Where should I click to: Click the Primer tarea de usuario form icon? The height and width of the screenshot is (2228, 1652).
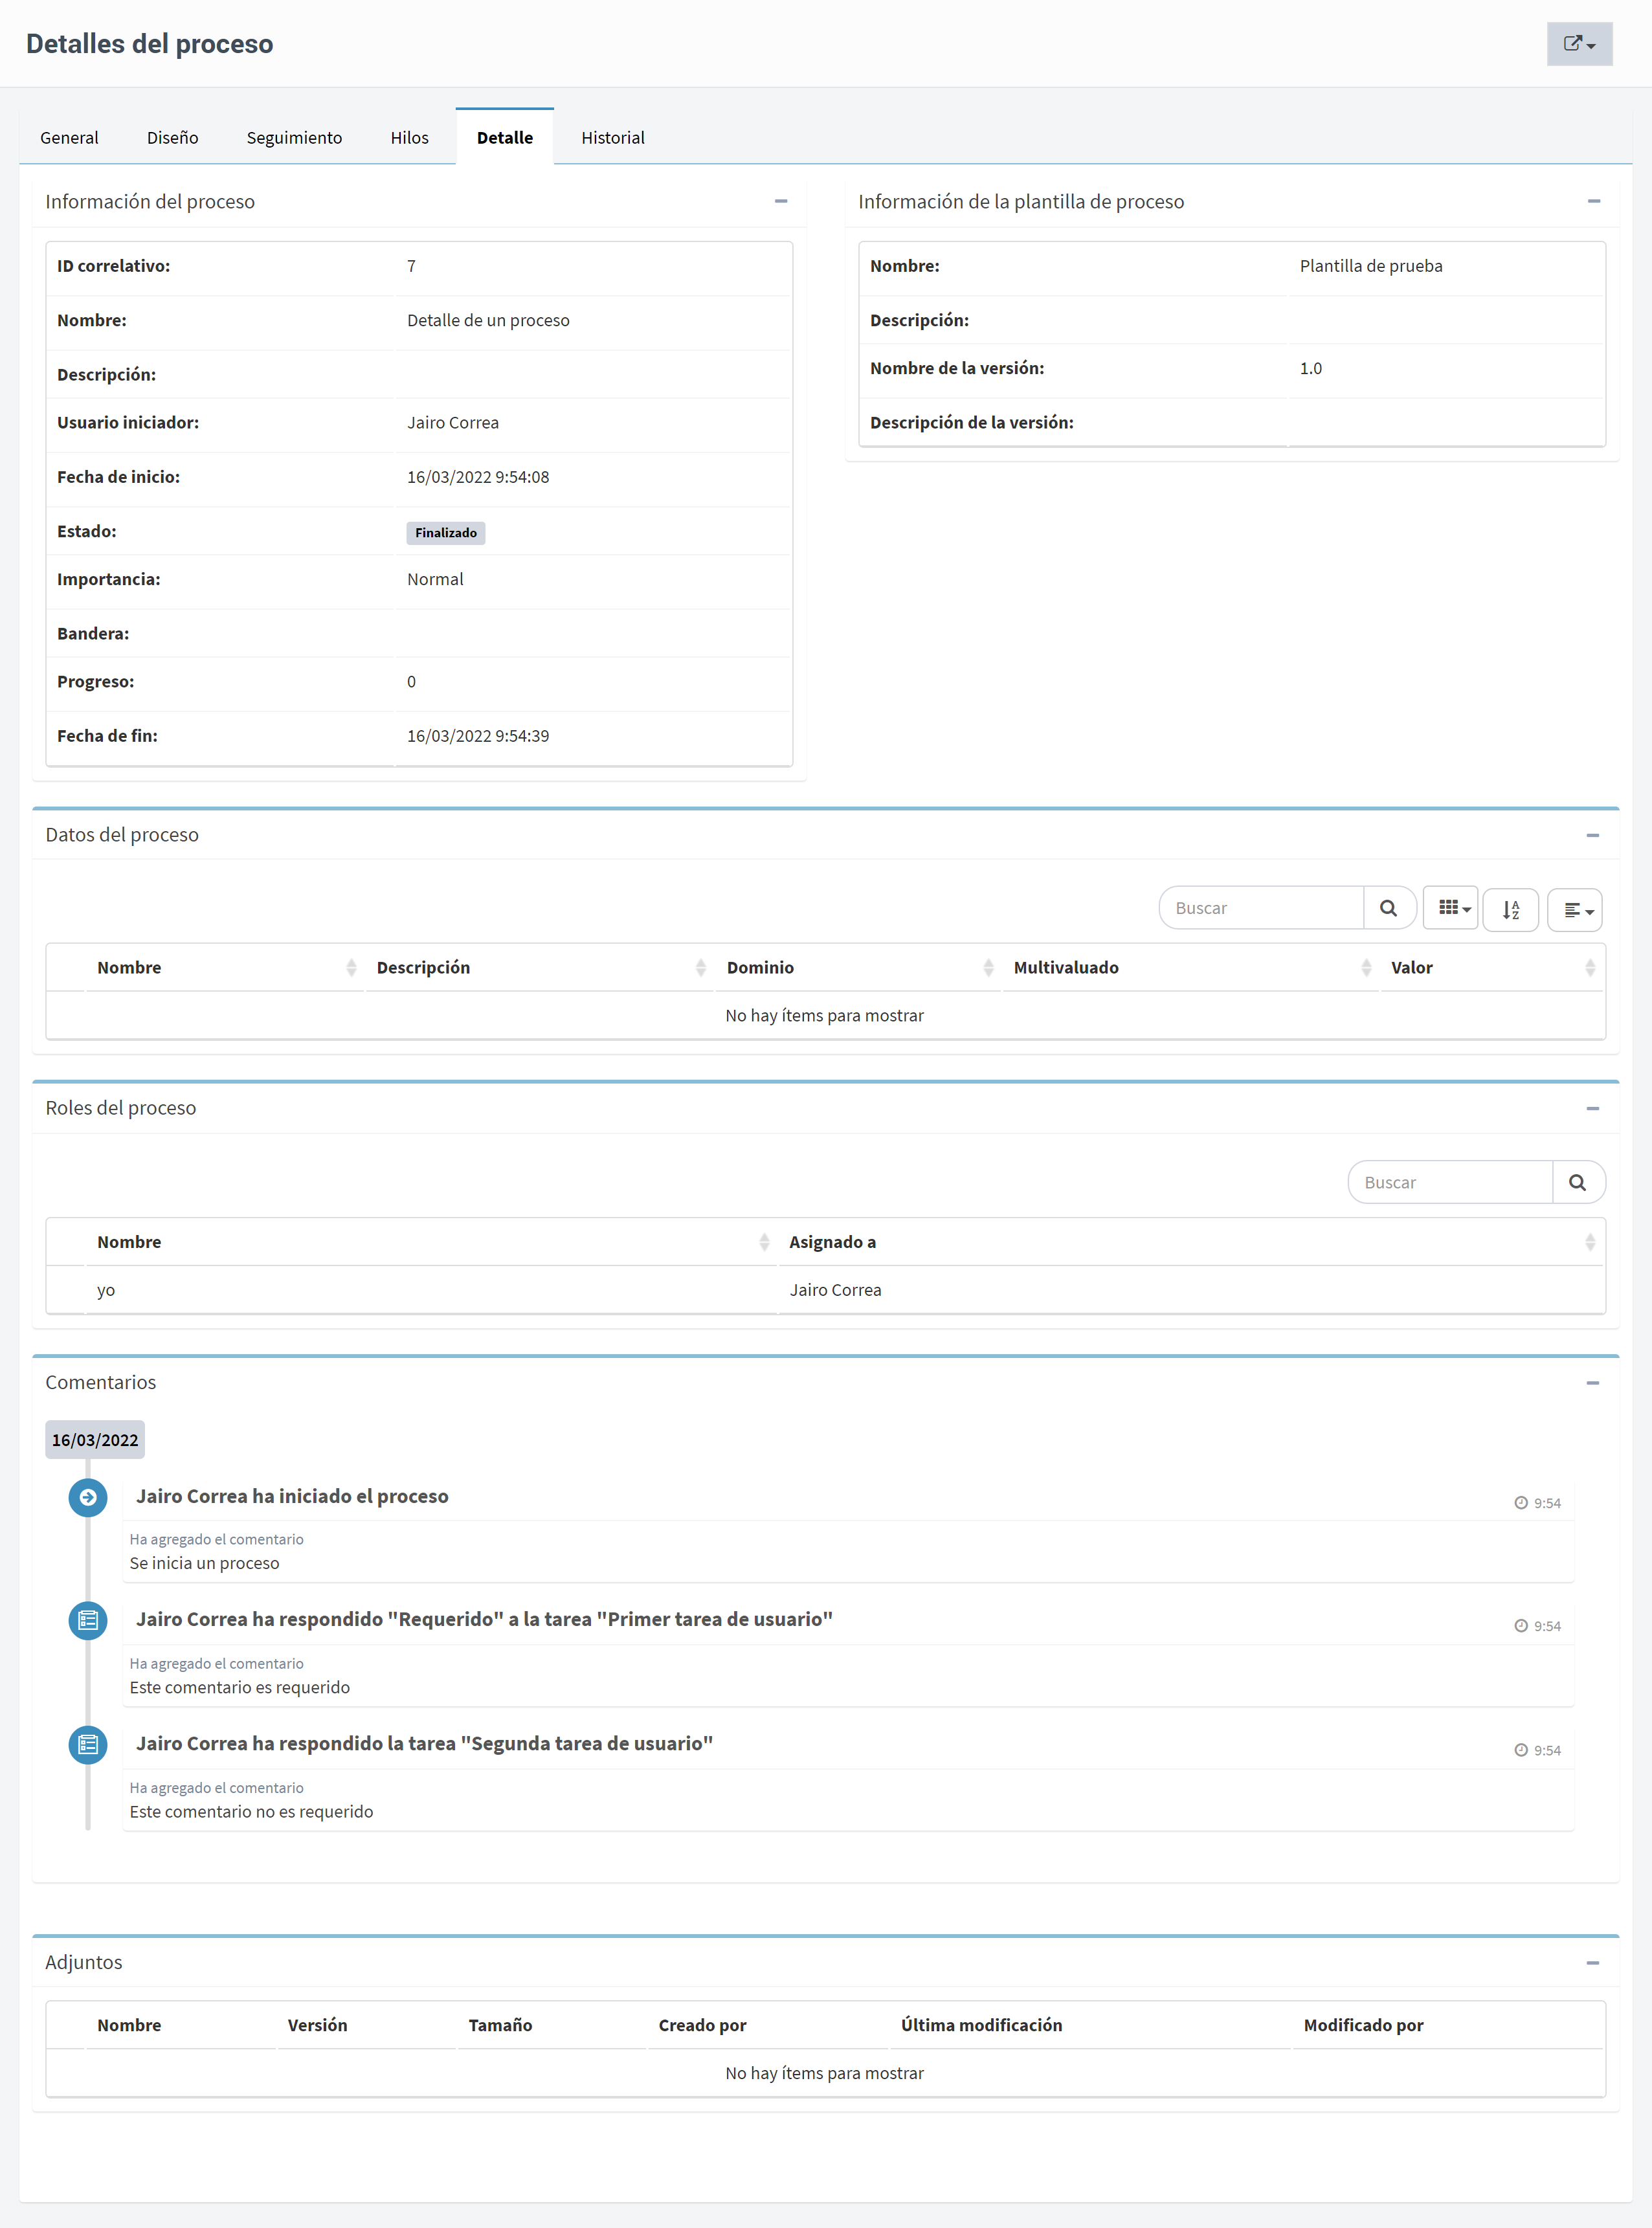[x=88, y=1620]
